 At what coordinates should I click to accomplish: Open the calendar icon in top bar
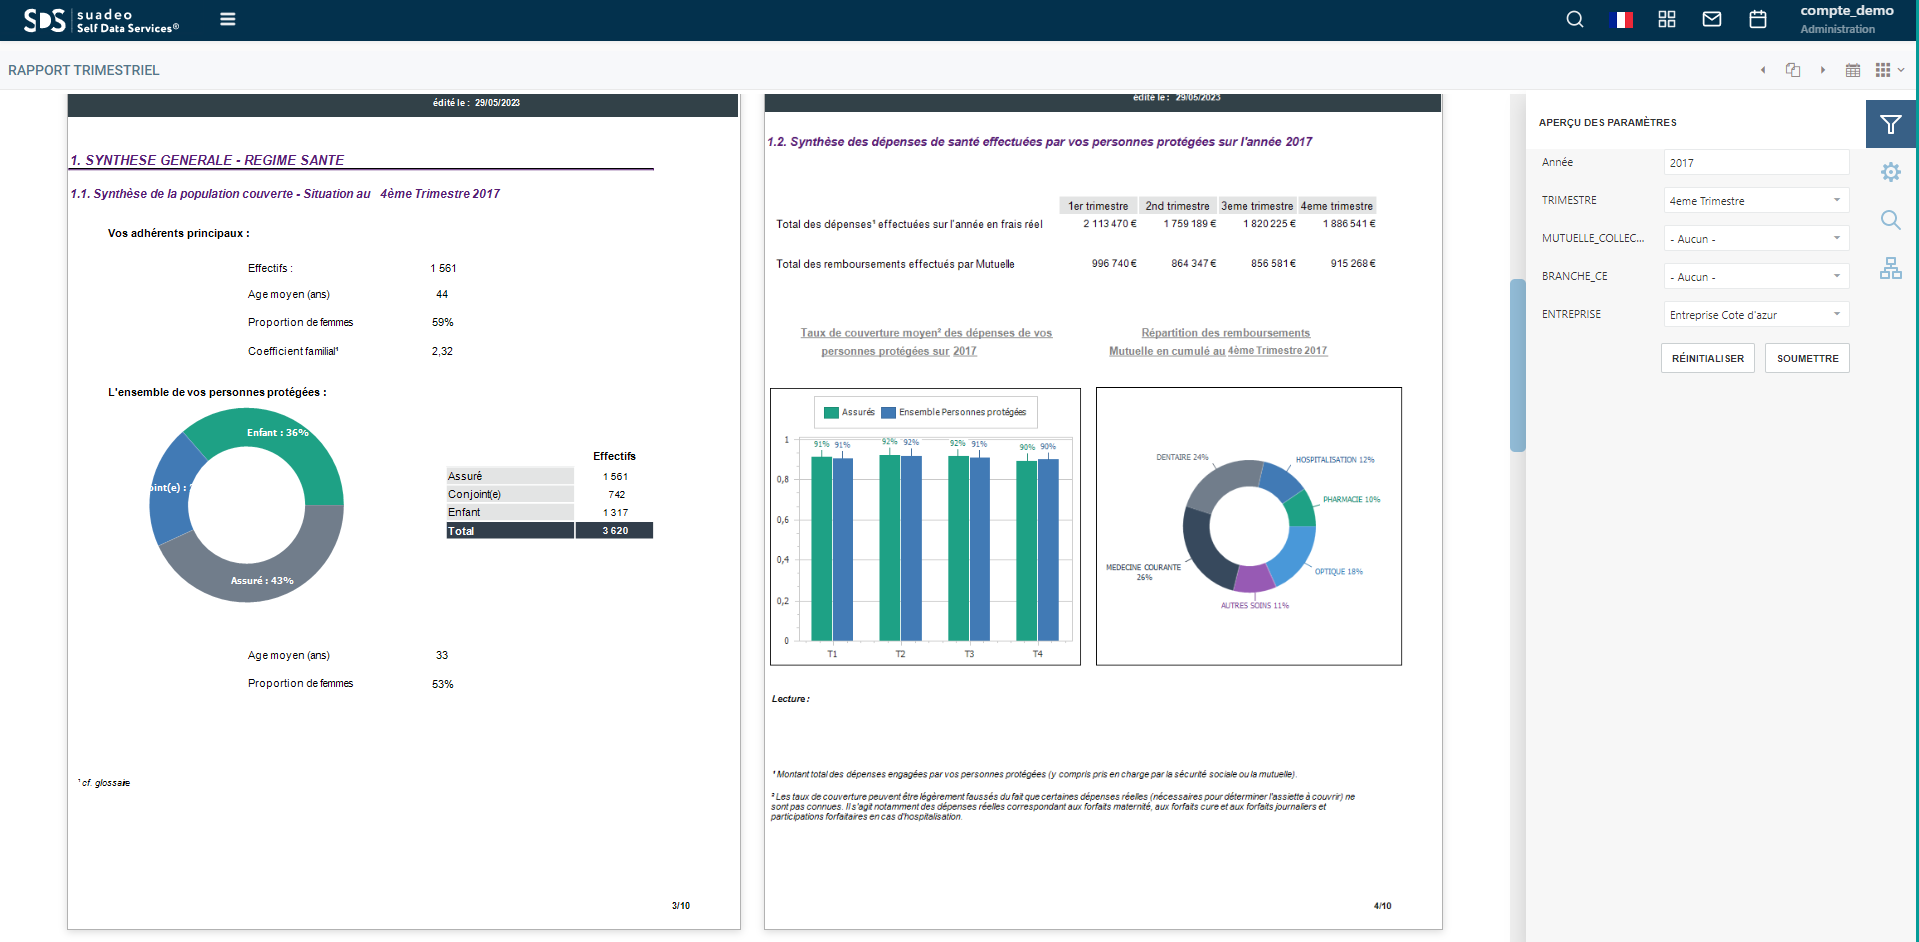(x=1758, y=19)
